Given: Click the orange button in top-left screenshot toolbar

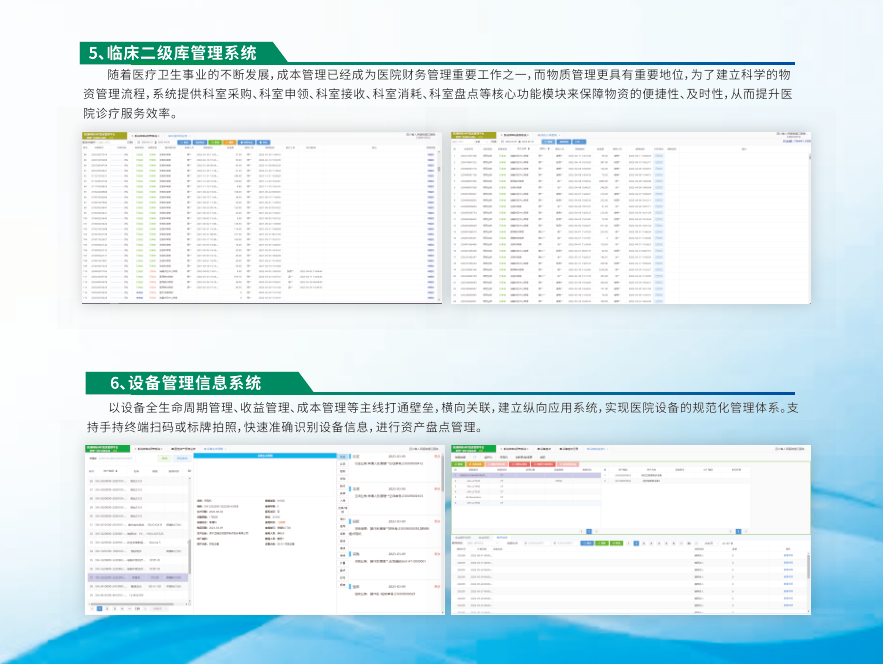Looking at the screenshot, I should 230,142.
